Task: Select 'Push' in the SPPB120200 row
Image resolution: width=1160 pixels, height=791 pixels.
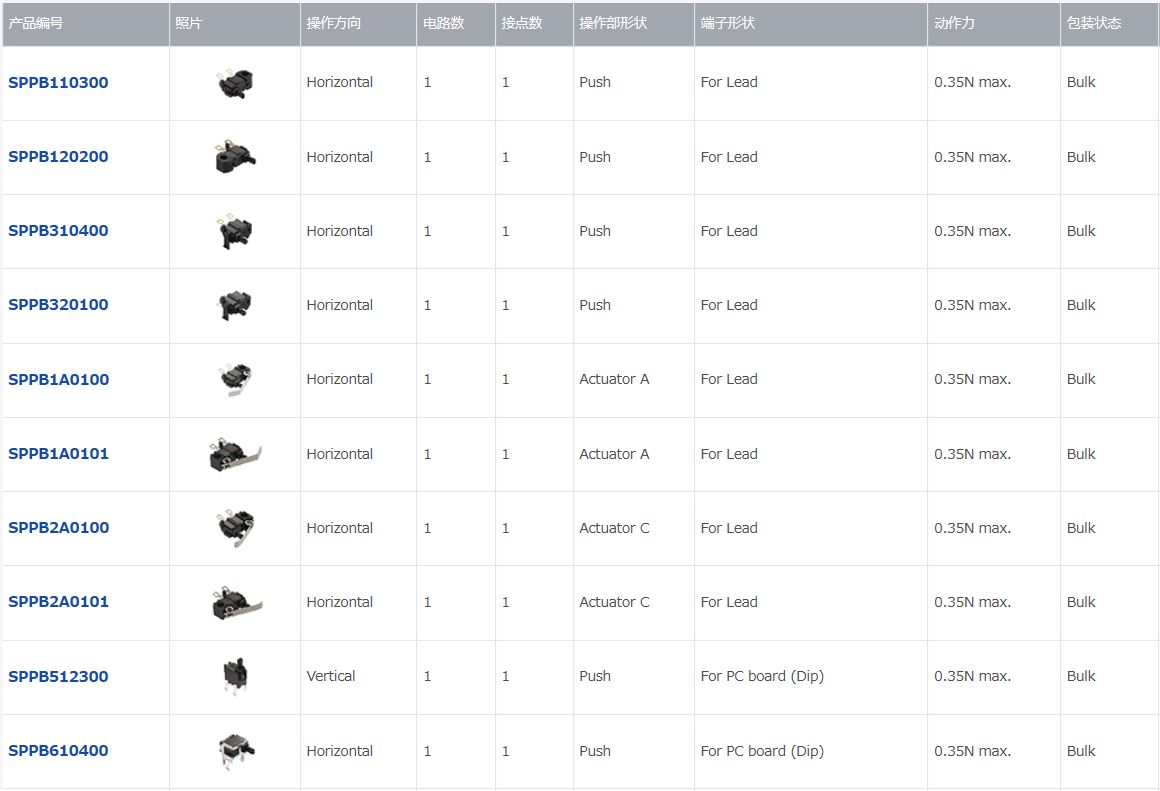Action: 595,157
